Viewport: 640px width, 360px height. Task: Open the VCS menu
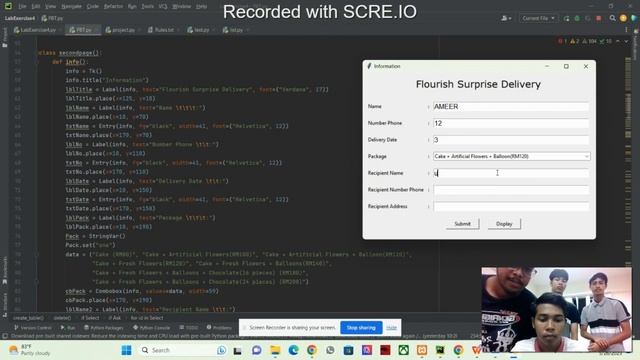click(163, 6)
